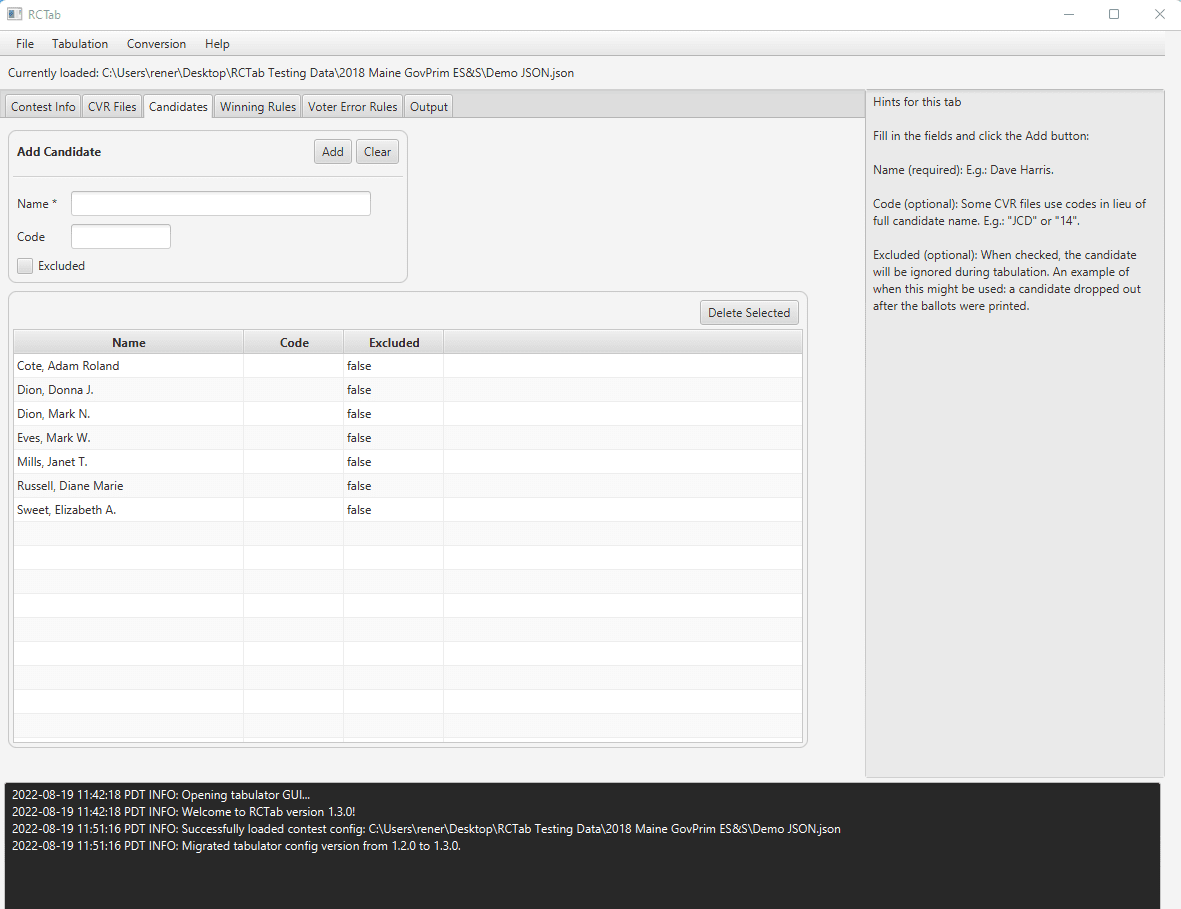Click the Delete Selected button
1181x909 pixels.
point(749,313)
